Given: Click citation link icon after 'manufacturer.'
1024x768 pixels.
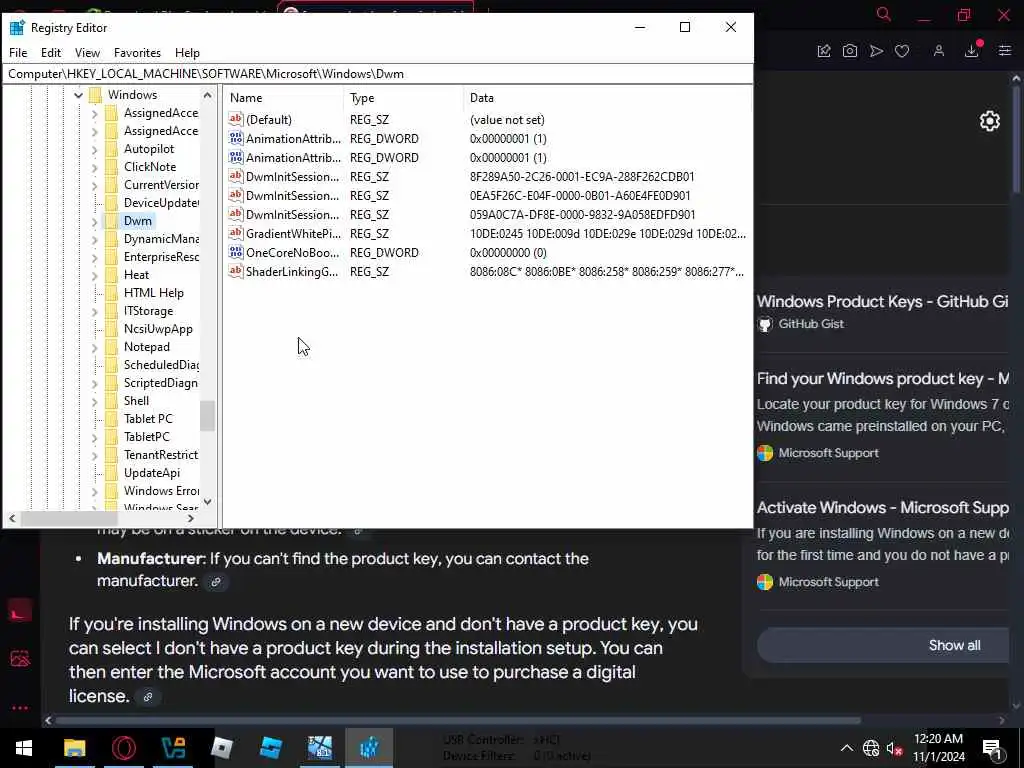Looking at the screenshot, I should pos(216,581).
